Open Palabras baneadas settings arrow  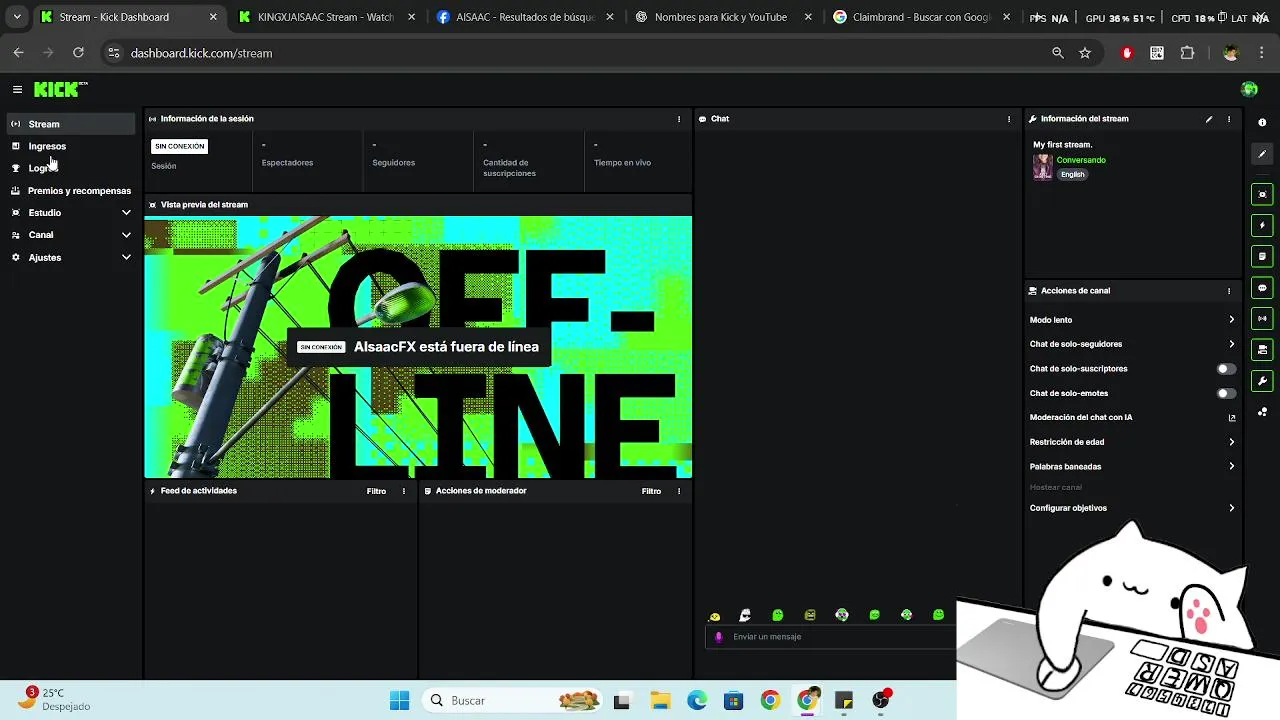[1231, 466]
